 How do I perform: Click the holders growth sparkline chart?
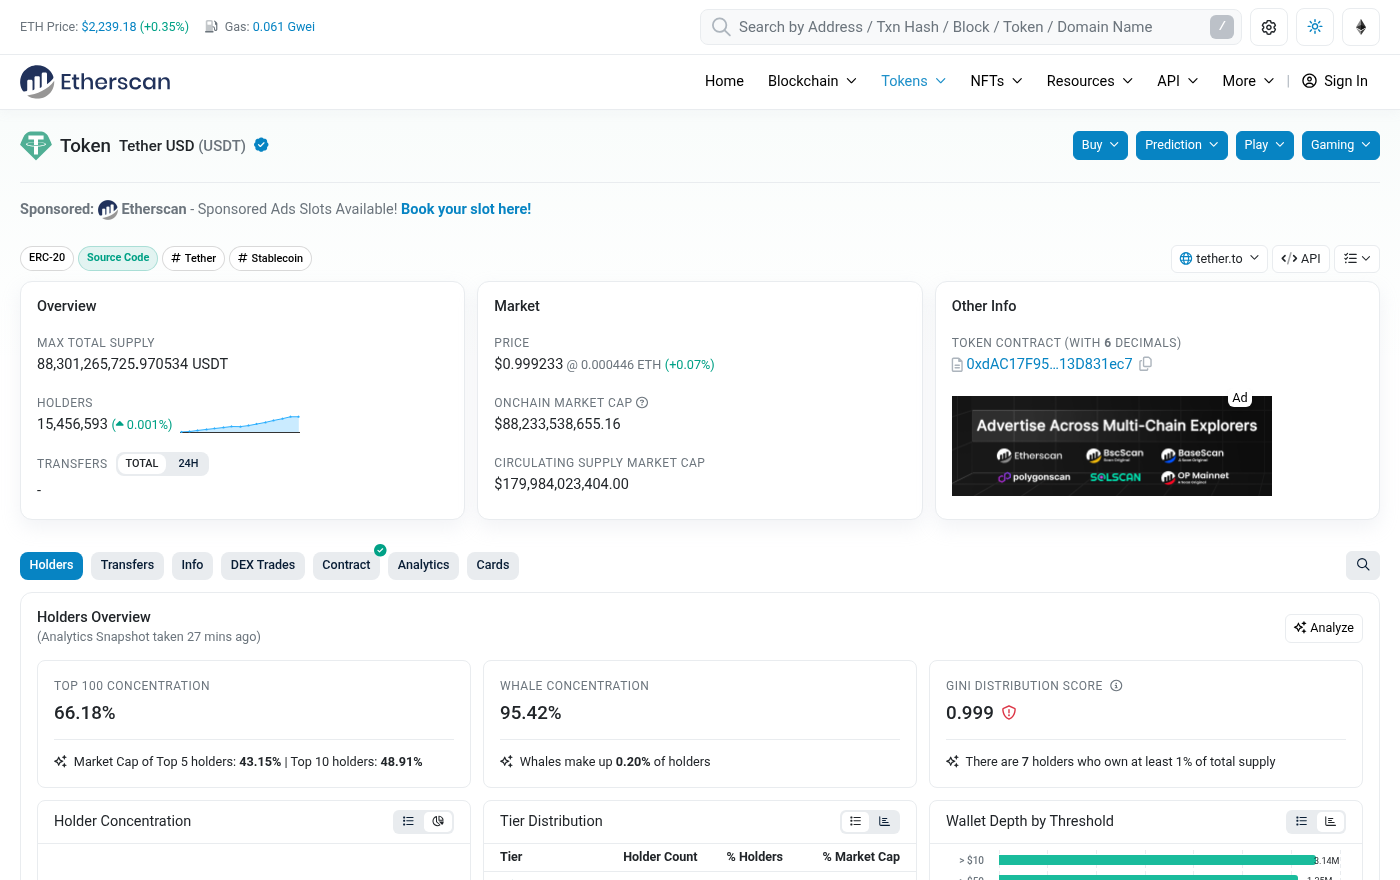pyautogui.click(x=240, y=424)
